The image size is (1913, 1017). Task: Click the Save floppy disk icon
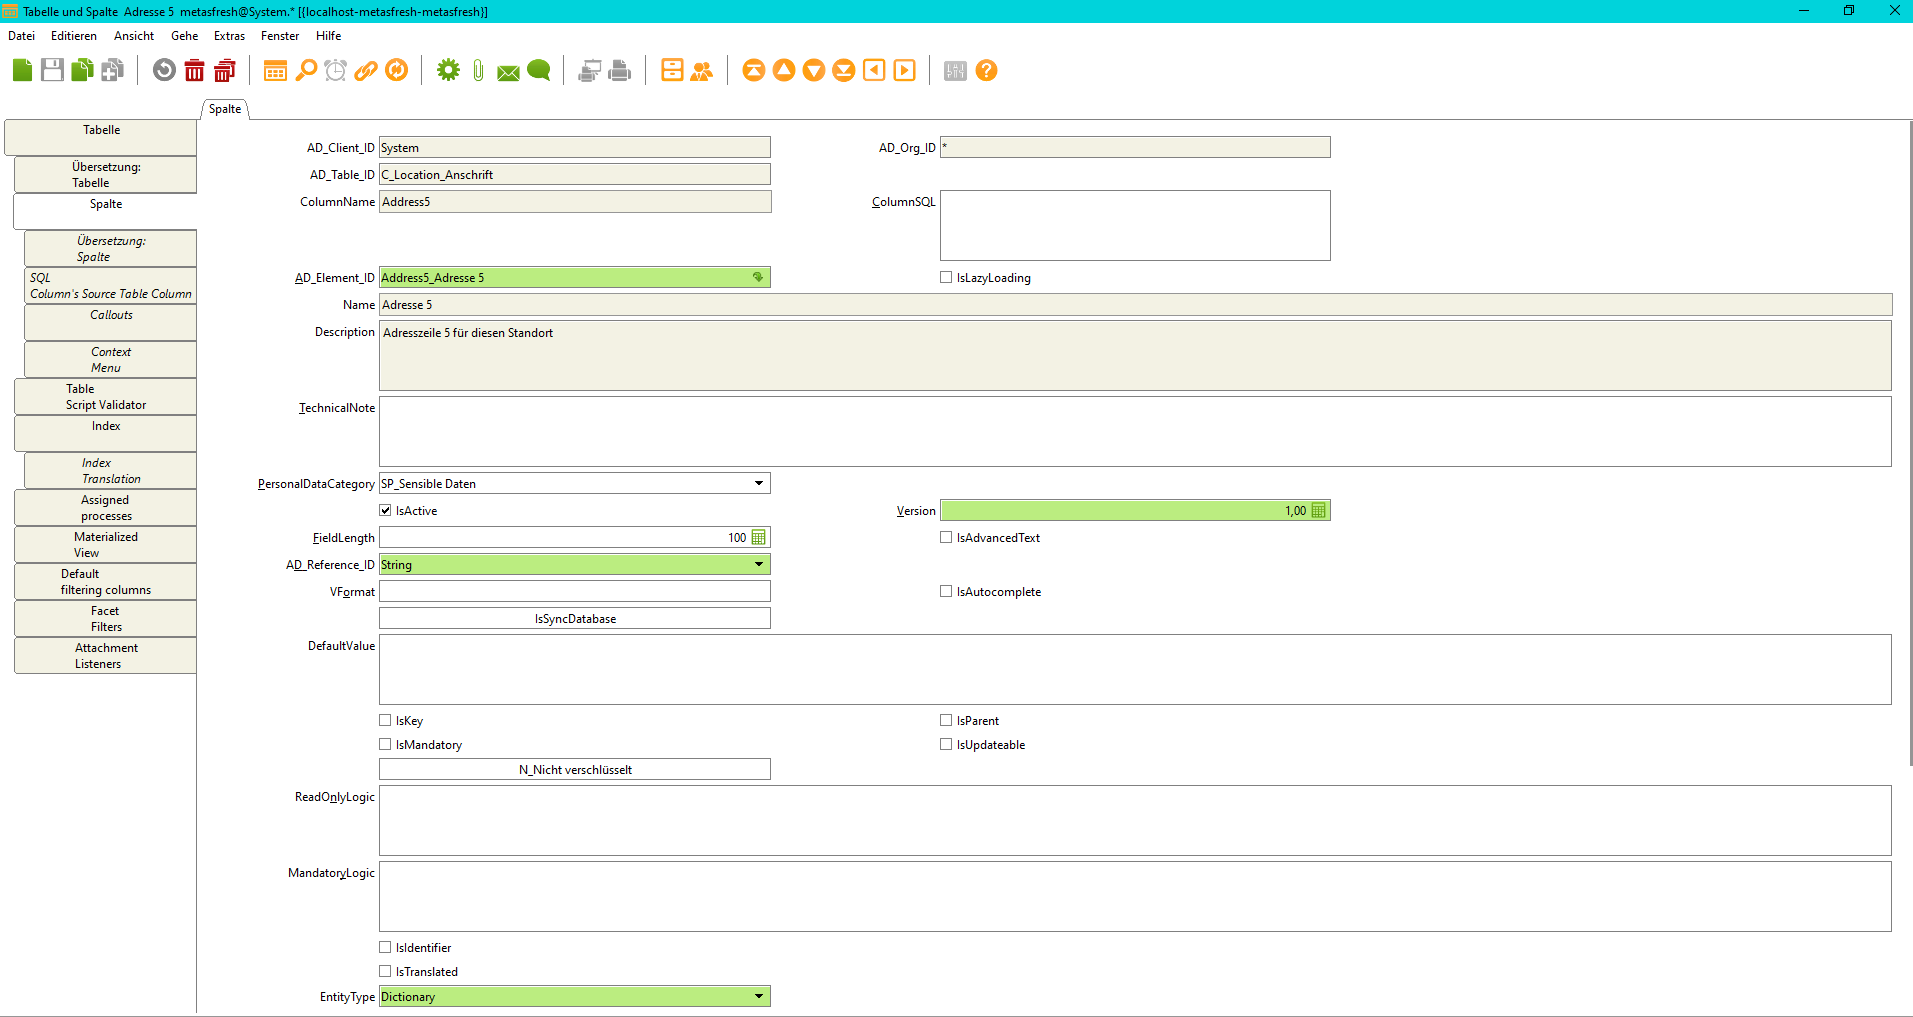[x=52, y=70]
